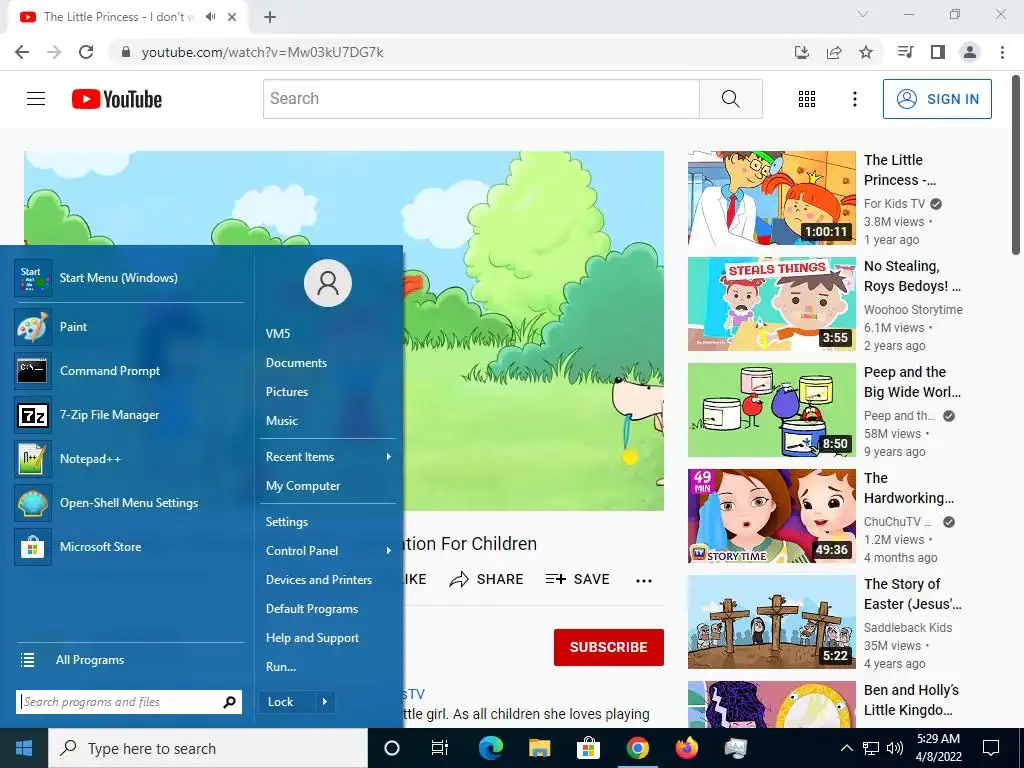Click the SAVE button under video
Viewport: 1024px width, 768px height.
(577, 579)
